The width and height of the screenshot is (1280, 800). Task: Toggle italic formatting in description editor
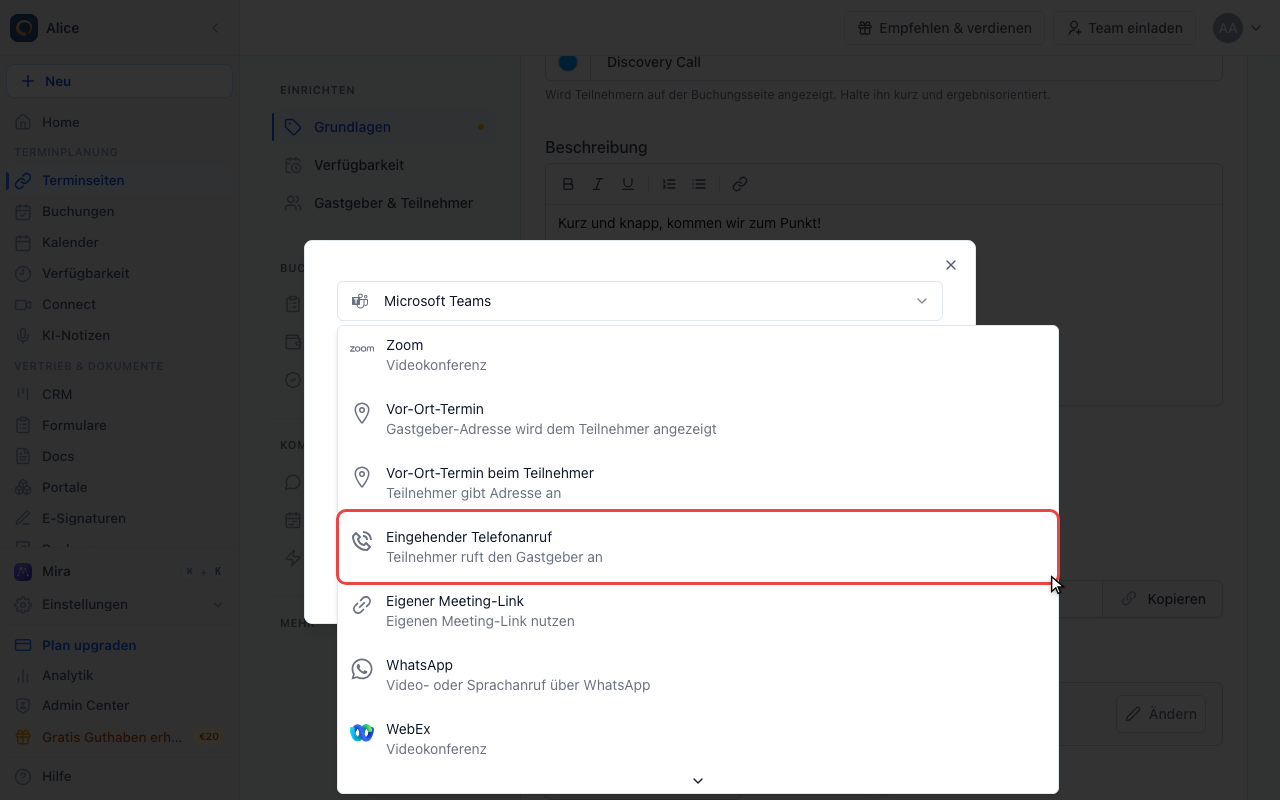(598, 184)
